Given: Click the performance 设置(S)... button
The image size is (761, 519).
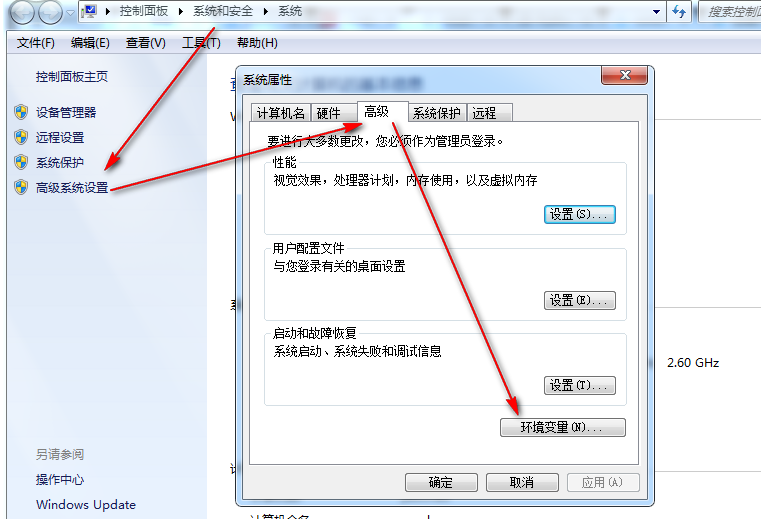Looking at the screenshot, I should click(579, 214).
